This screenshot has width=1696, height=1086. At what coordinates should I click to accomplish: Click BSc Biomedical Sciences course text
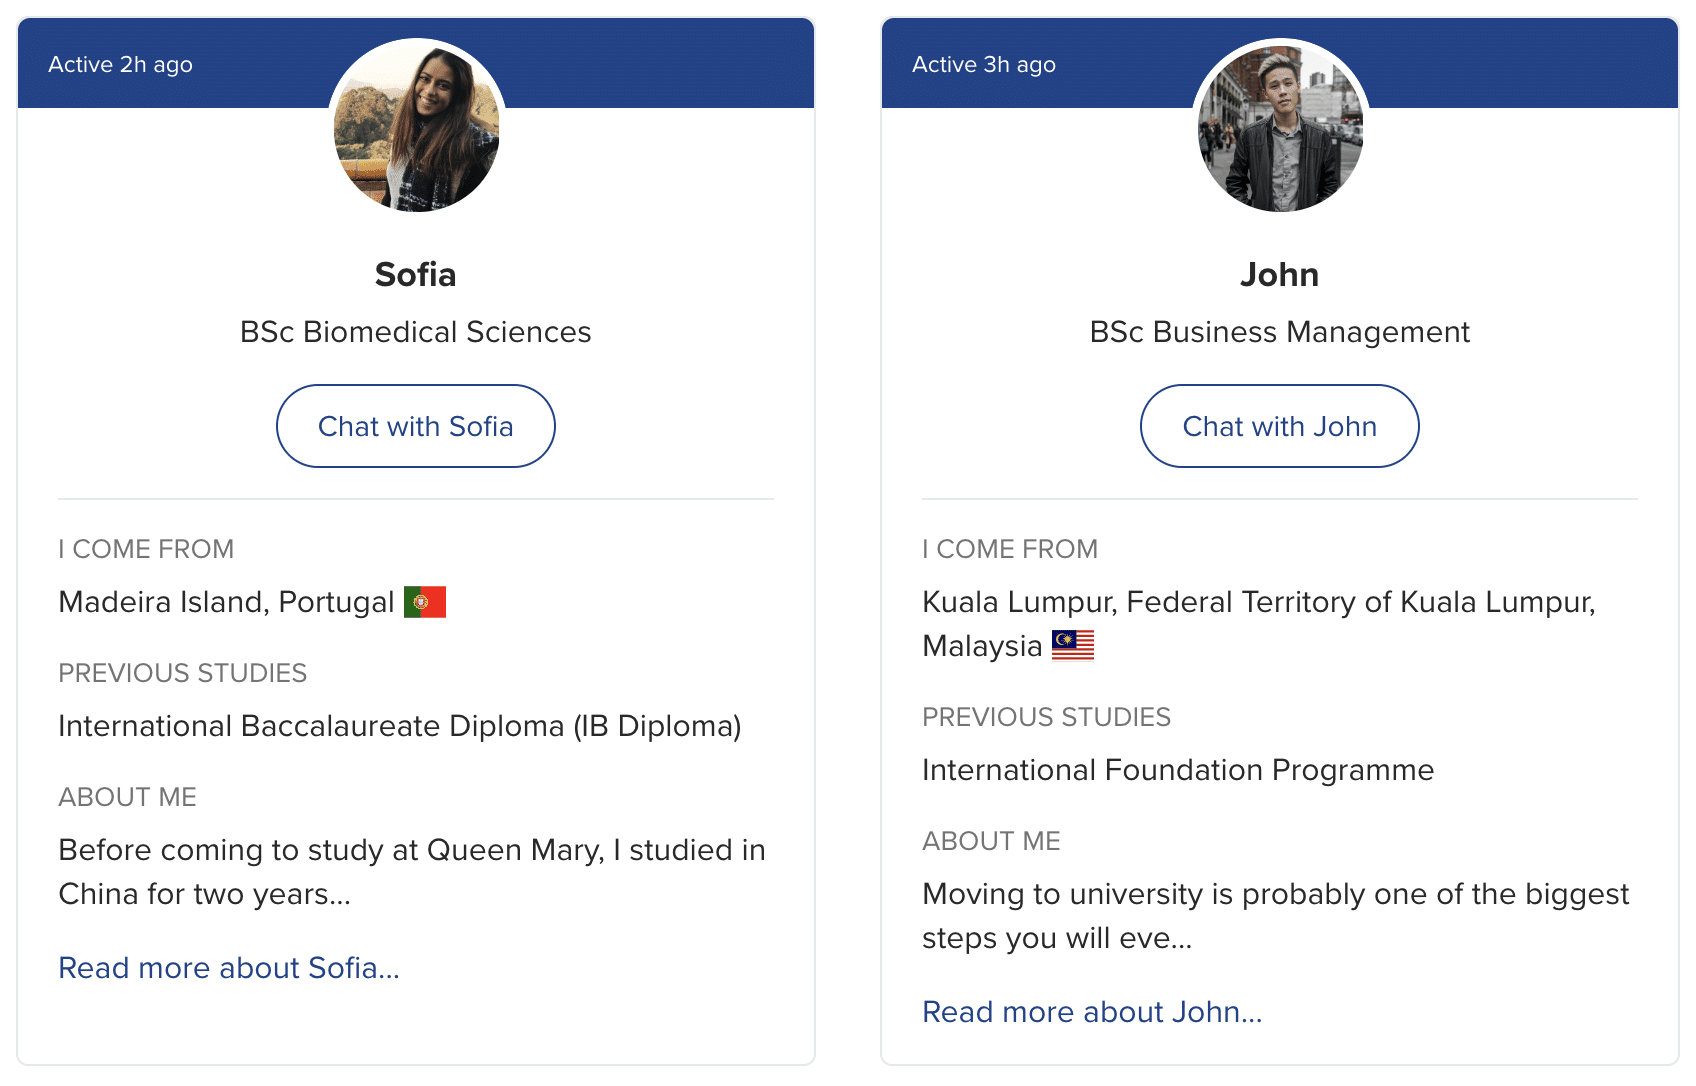coord(416,332)
